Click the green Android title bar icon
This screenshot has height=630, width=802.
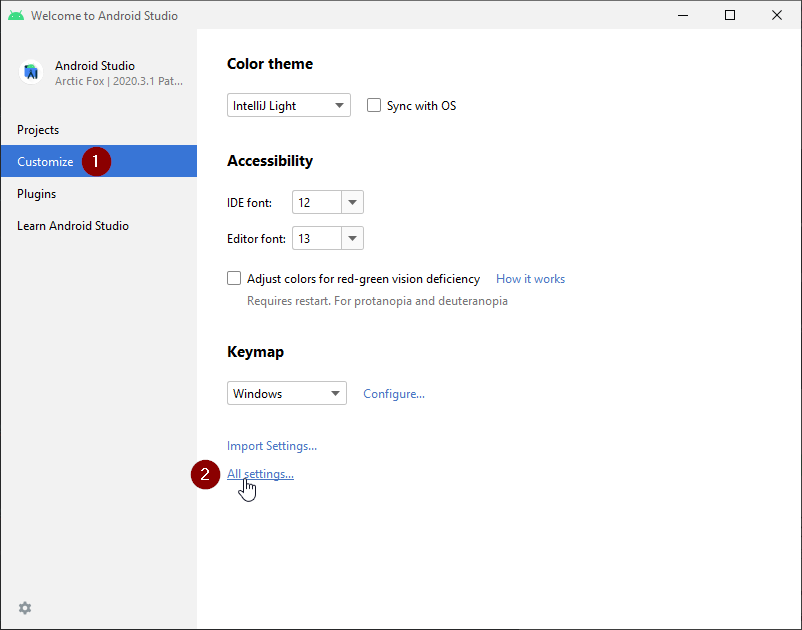pyautogui.click(x=16, y=15)
